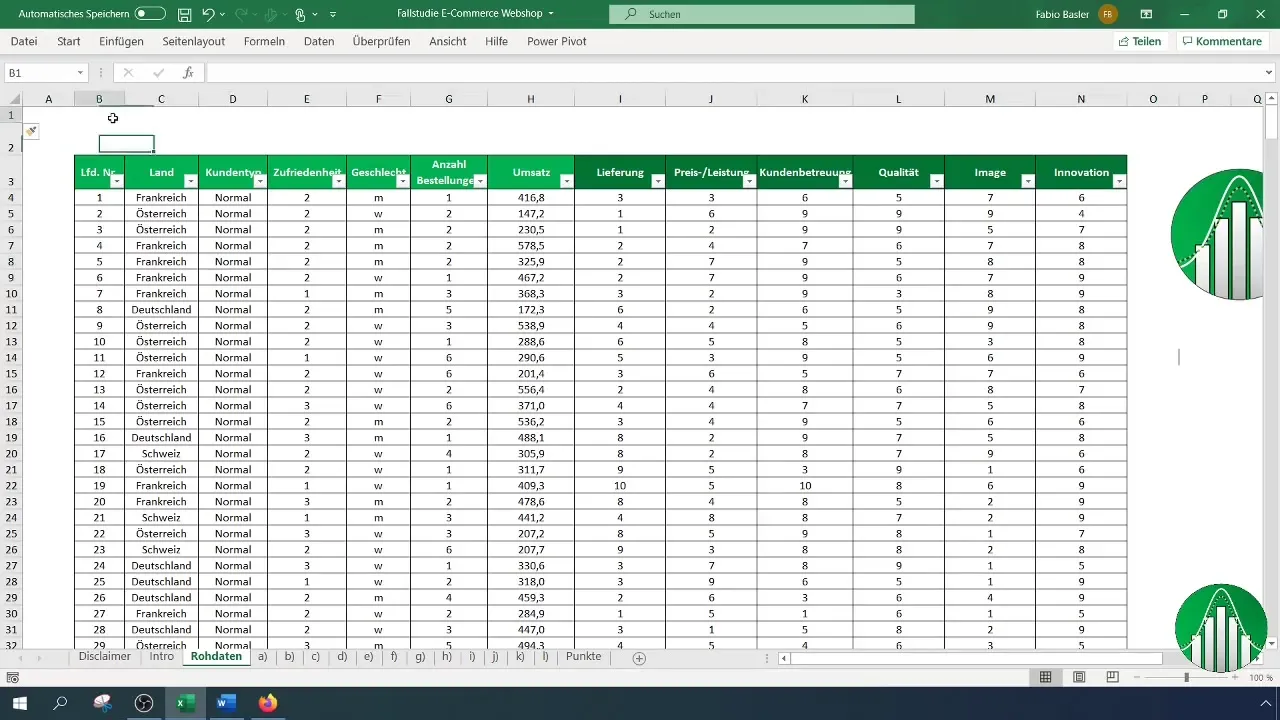Switch to Page Break Preview icon

(1113, 677)
